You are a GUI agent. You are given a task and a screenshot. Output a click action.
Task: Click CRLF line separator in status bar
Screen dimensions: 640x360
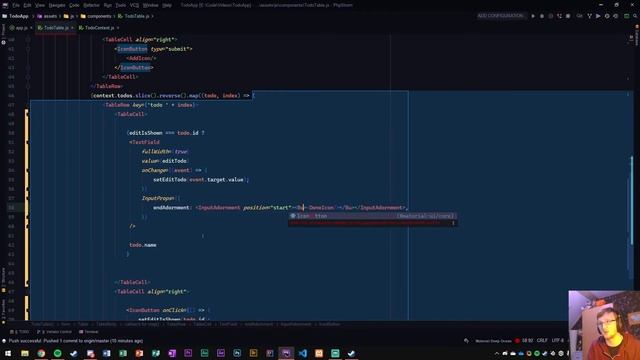542,340
